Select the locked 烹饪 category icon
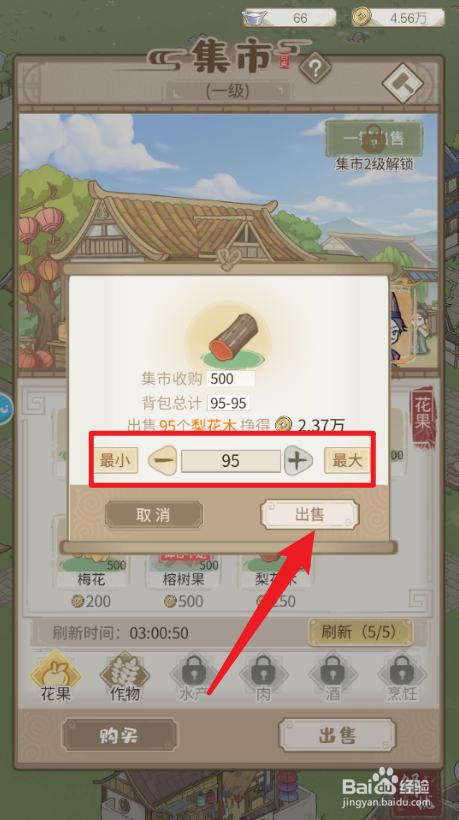459x820 pixels. 401,675
